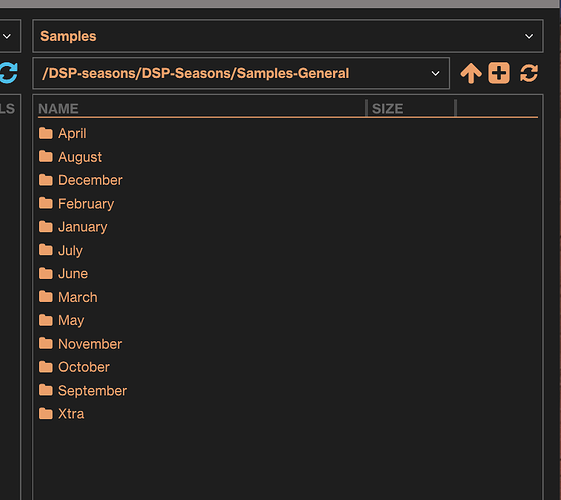
Task: Click the orange up-arrow parent folder icon
Action: (471, 73)
